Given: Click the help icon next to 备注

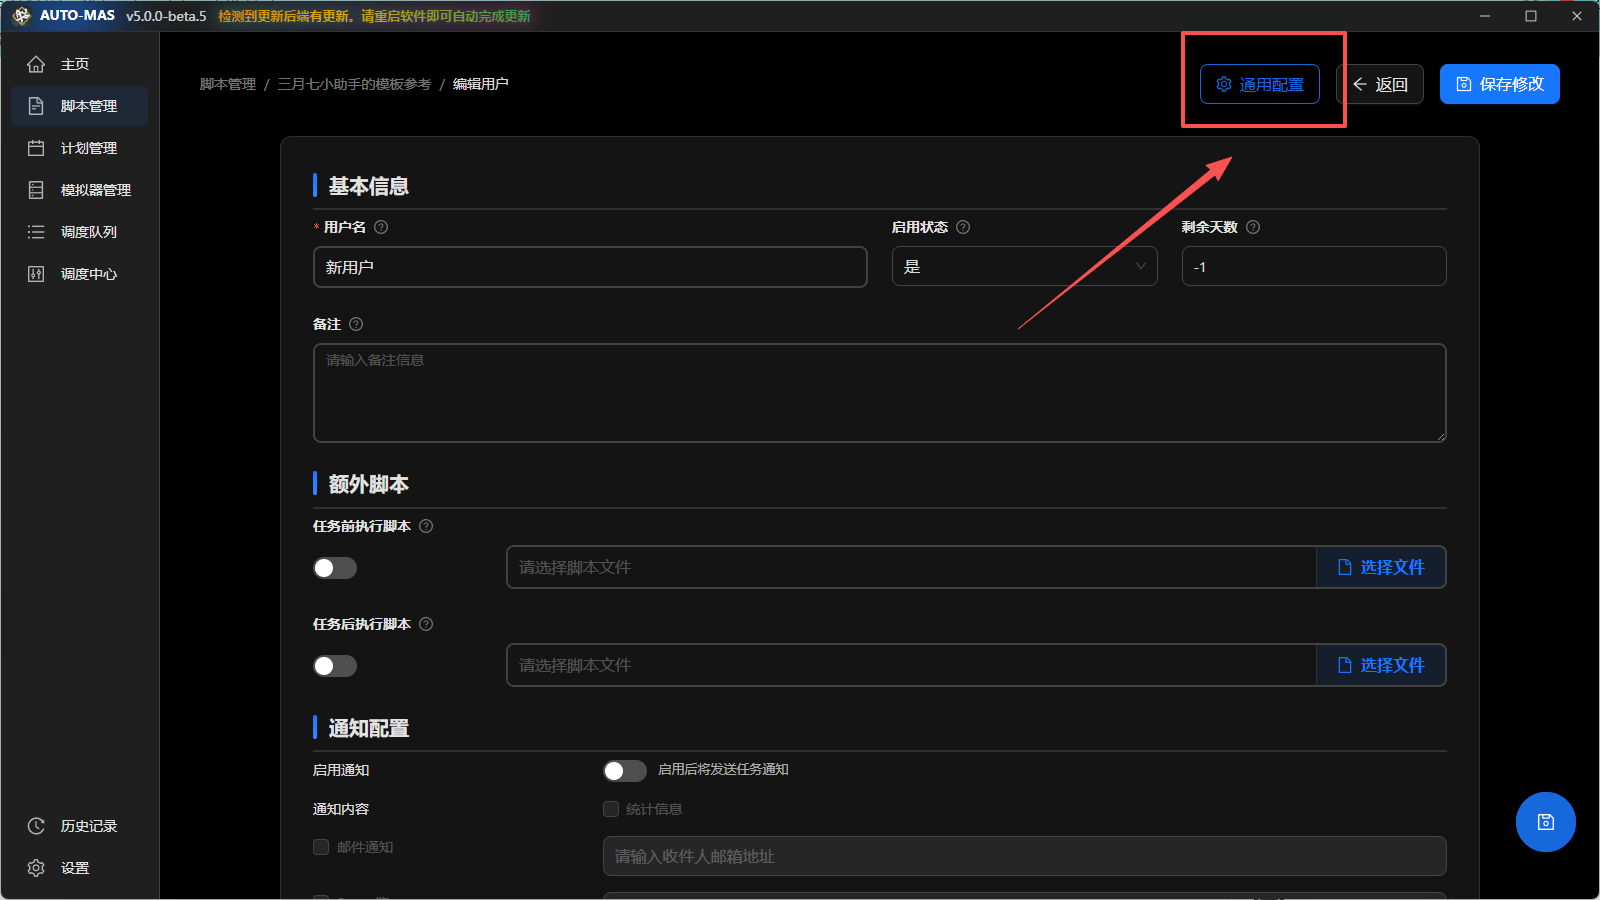Looking at the screenshot, I should tap(356, 324).
